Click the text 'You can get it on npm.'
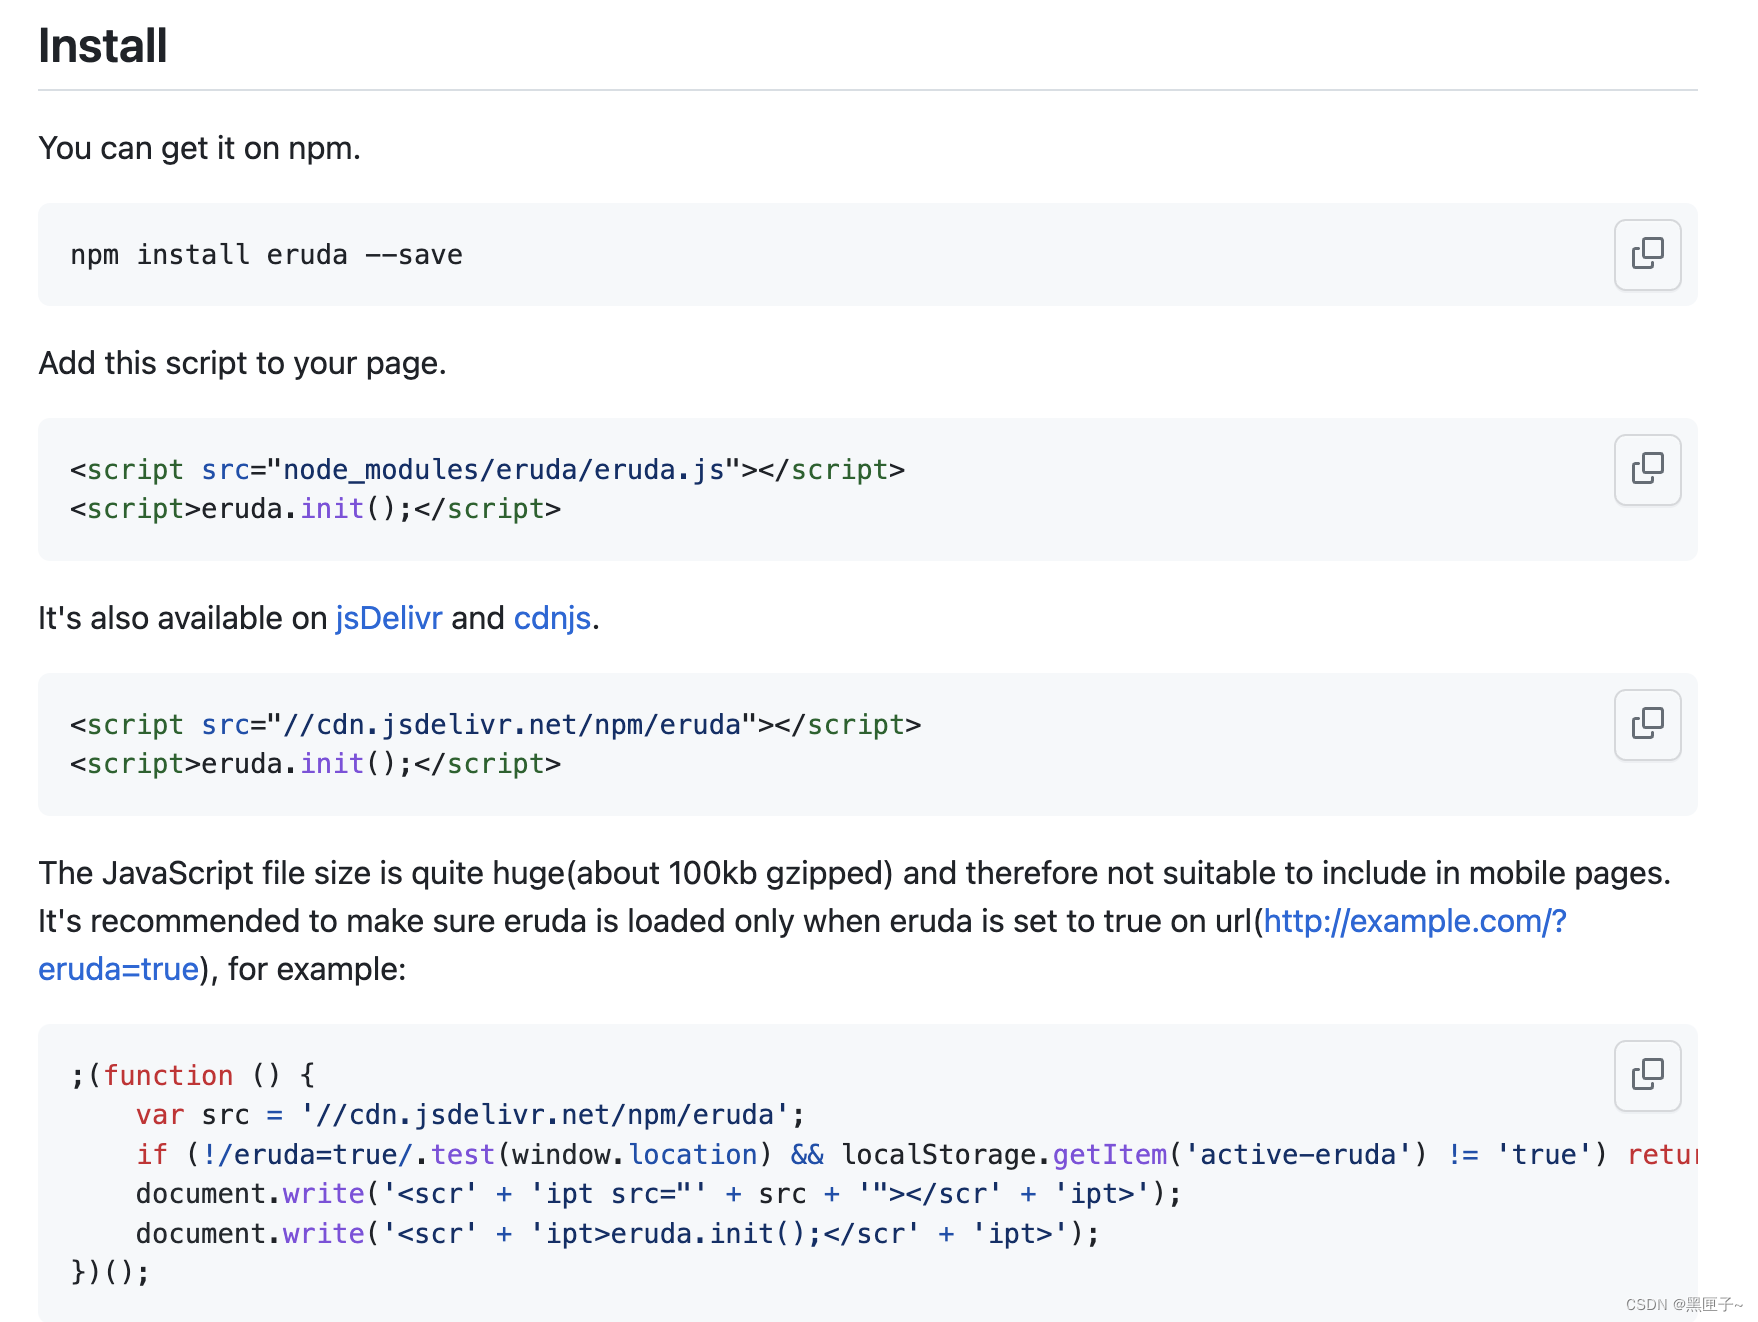 199,148
